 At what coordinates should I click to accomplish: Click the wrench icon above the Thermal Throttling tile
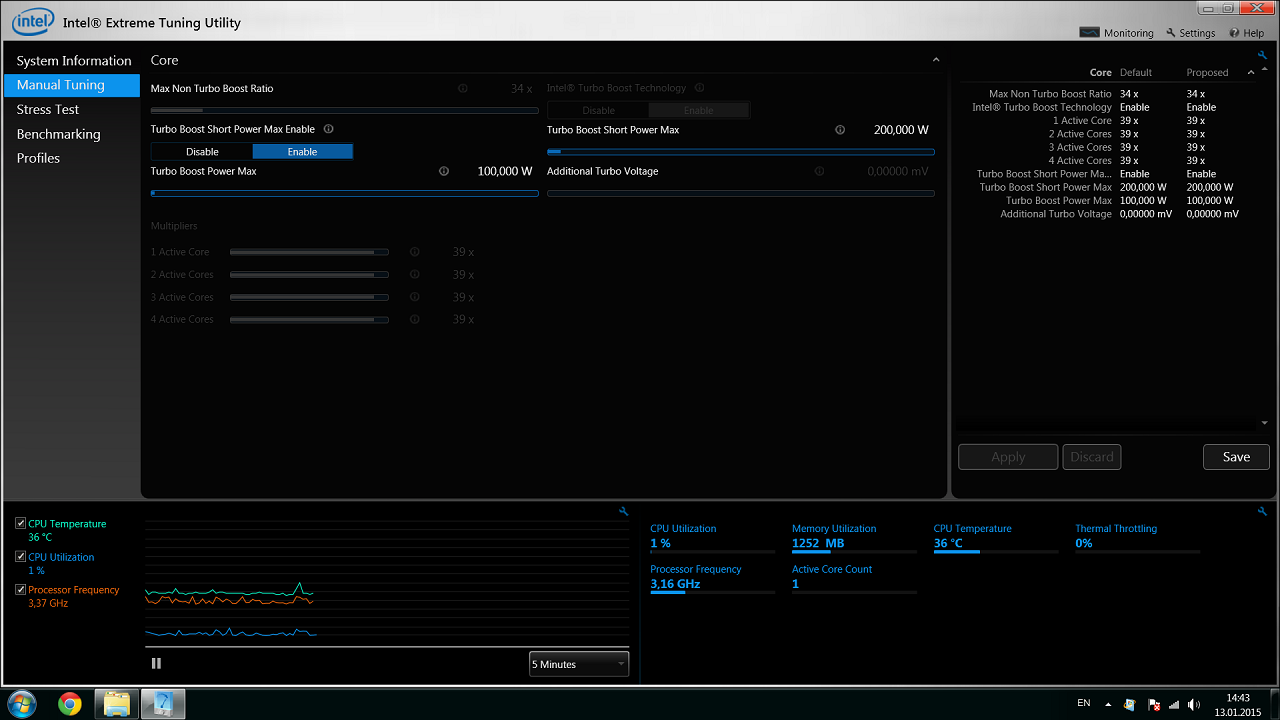click(x=1262, y=511)
